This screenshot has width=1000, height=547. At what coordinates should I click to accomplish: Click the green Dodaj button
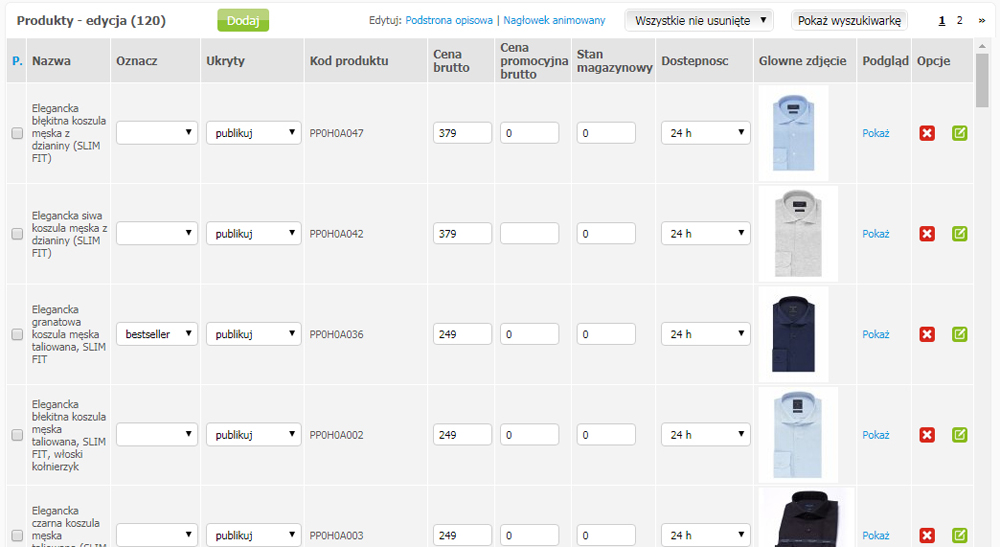[243, 20]
